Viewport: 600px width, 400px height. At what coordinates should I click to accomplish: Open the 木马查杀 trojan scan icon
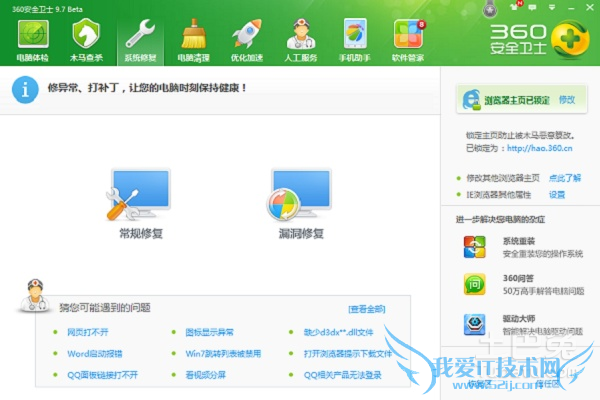tap(86, 41)
